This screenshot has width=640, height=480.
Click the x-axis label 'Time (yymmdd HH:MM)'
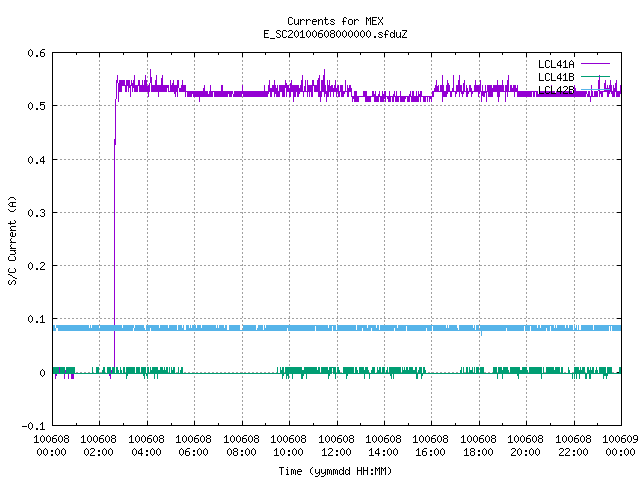335,471
